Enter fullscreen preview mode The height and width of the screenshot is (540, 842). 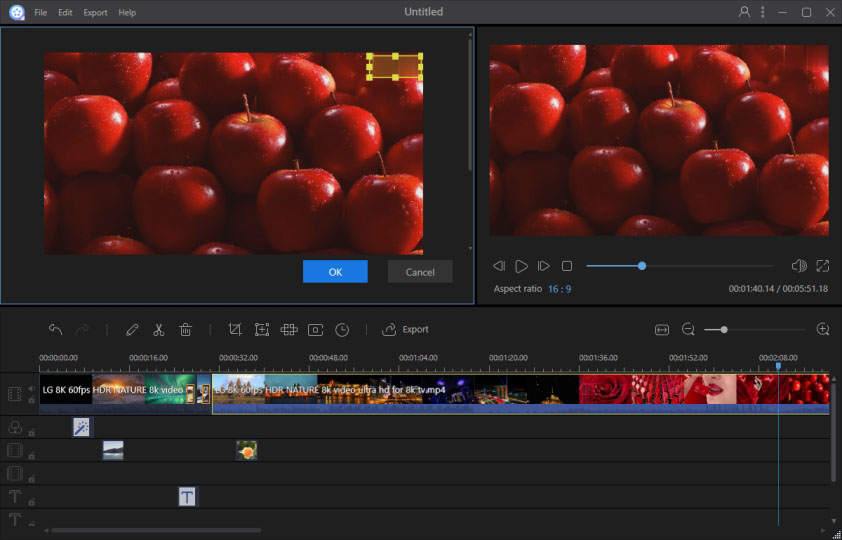pyautogui.click(x=823, y=266)
